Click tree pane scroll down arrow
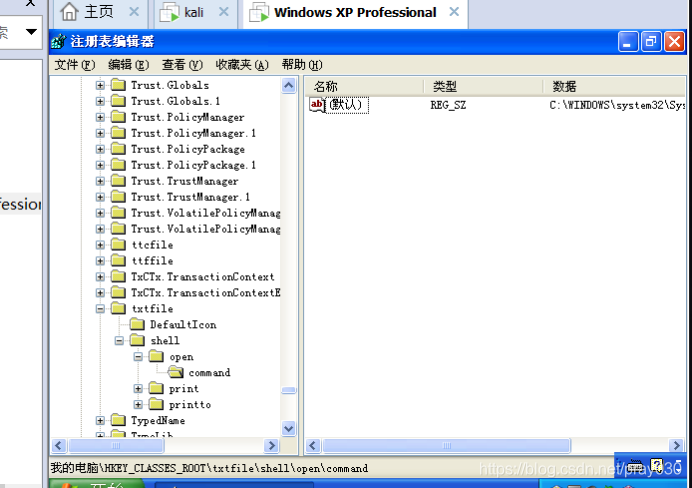The image size is (692, 488). coord(289,428)
